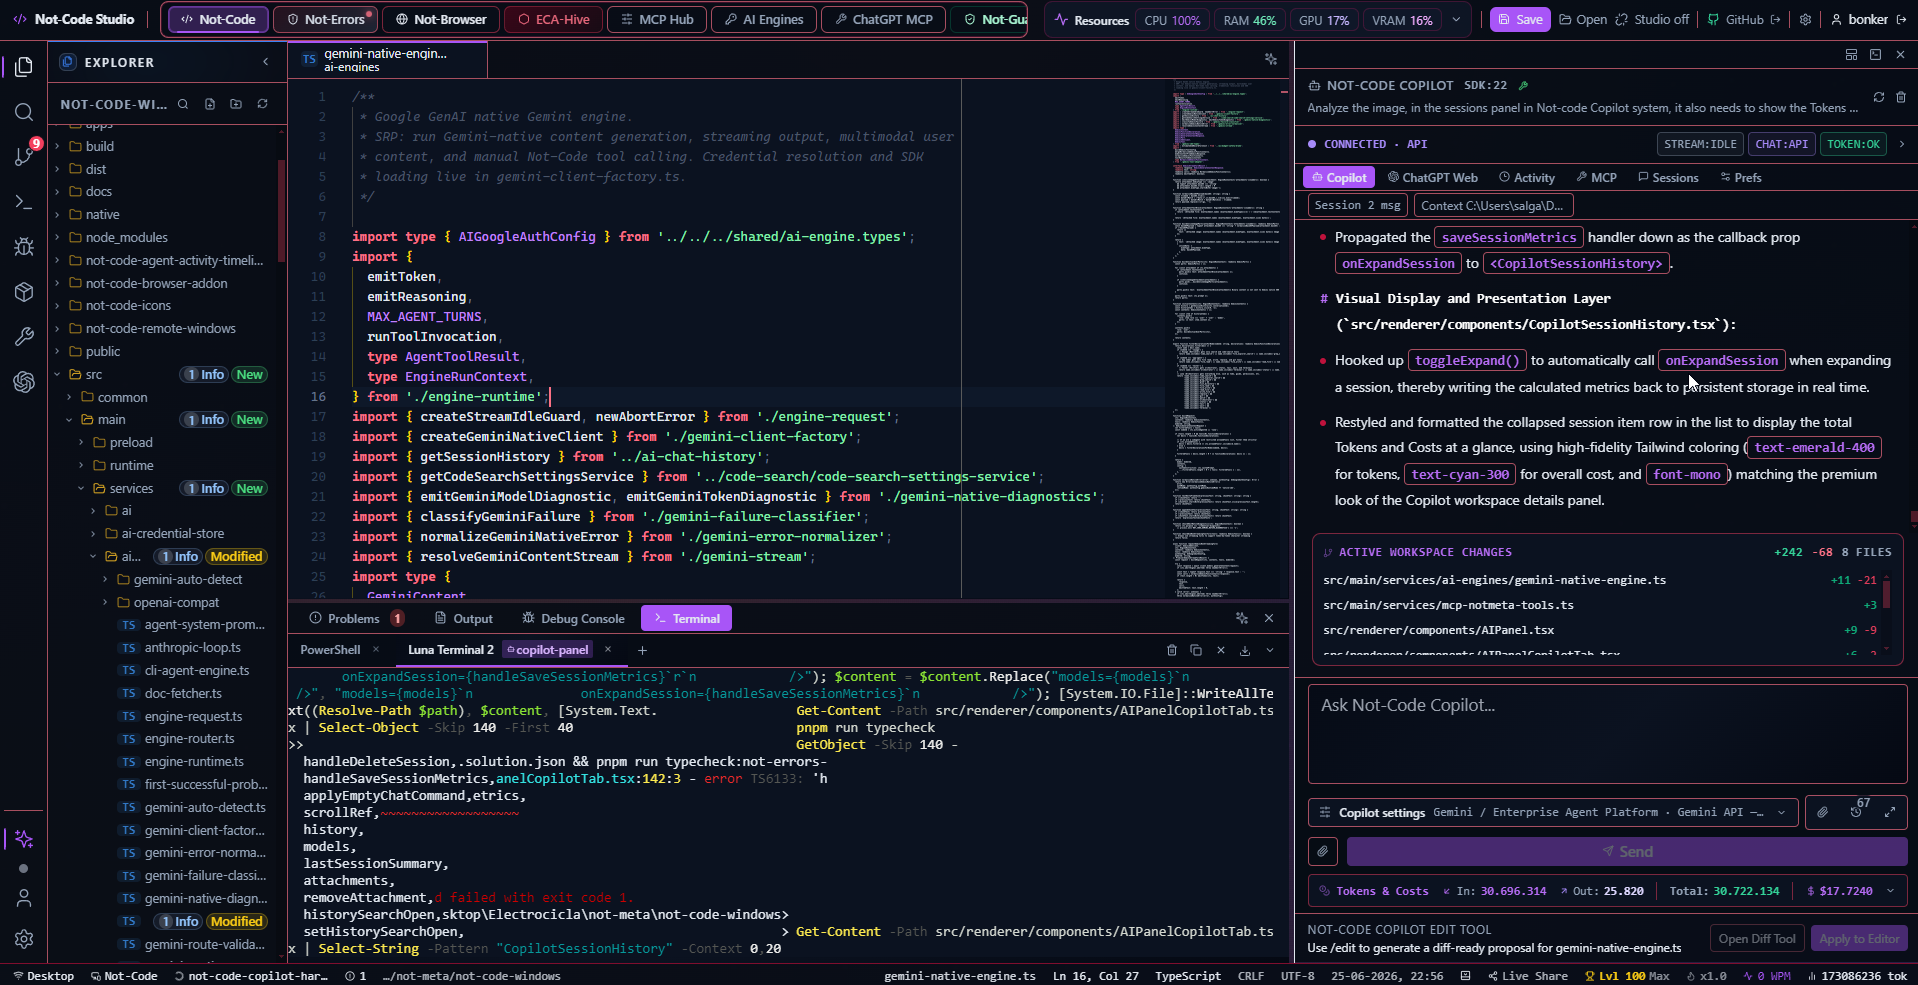Add a new terminal with plus icon
Viewport: 1918px width, 985px height.
(642, 650)
